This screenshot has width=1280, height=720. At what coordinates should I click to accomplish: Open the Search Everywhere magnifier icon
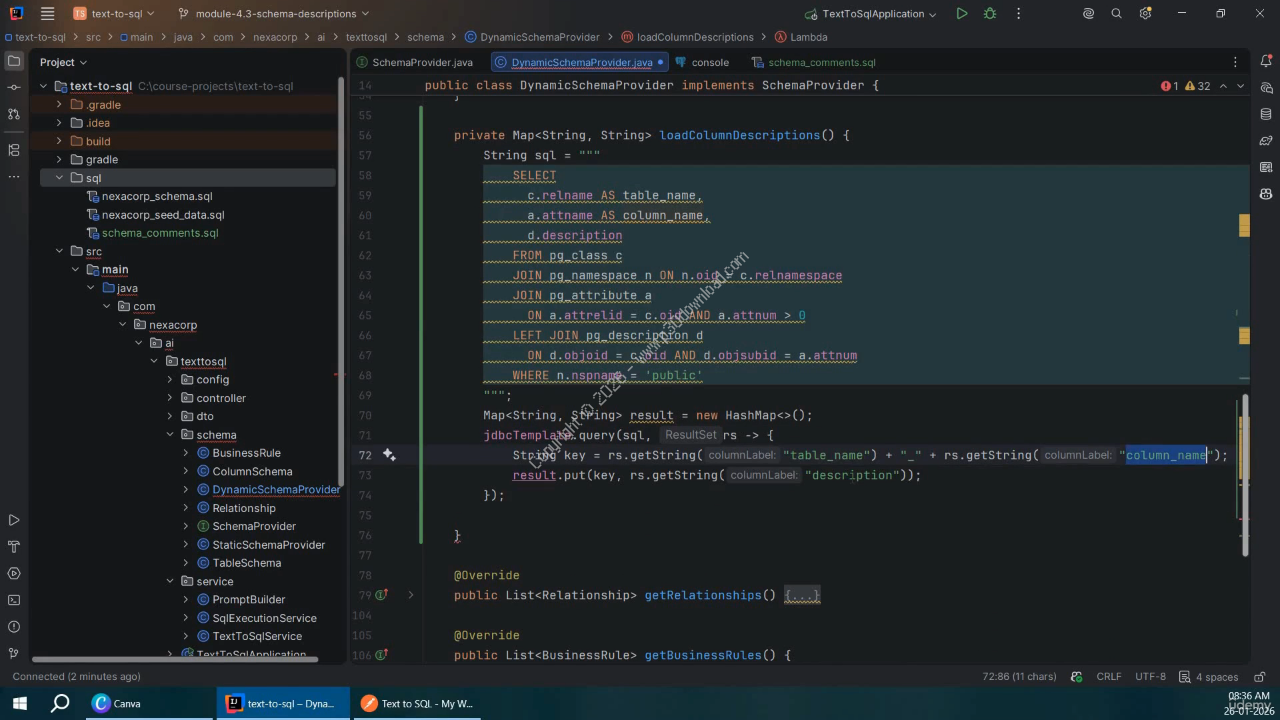tap(1117, 14)
